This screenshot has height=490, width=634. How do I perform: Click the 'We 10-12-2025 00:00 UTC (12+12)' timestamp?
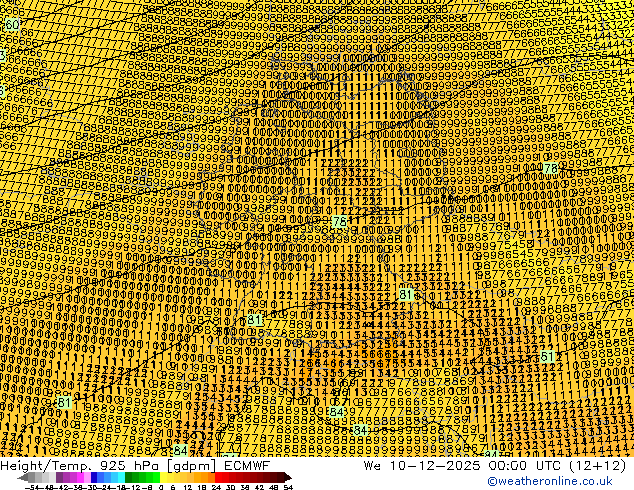[x=495, y=465]
